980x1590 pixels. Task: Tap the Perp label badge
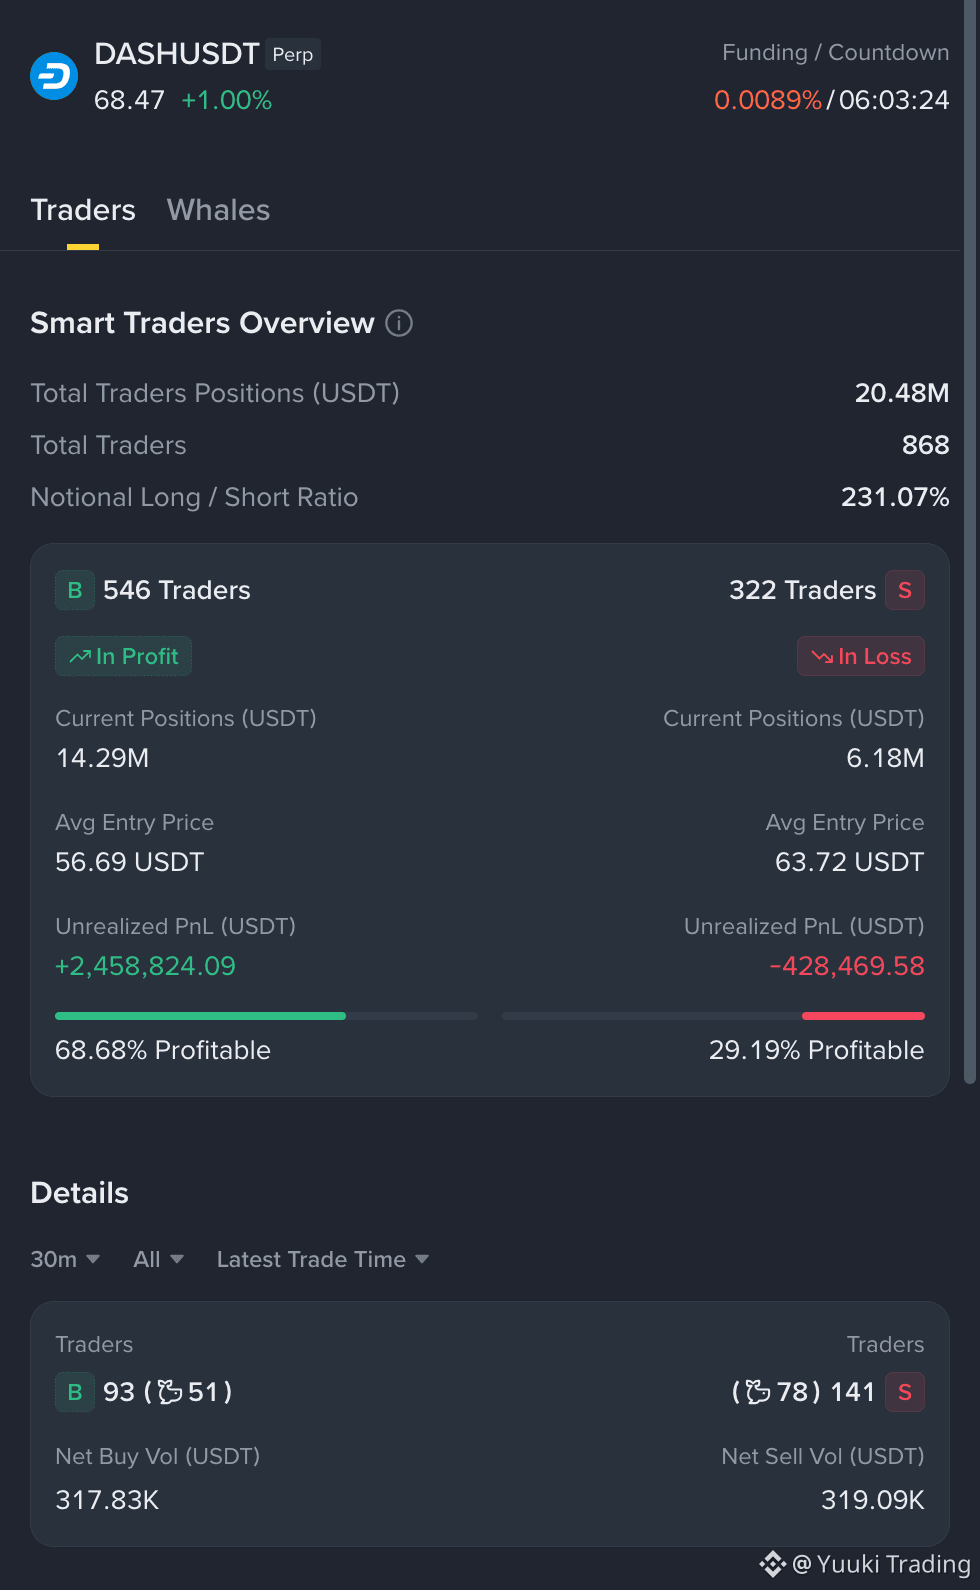coord(293,54)
